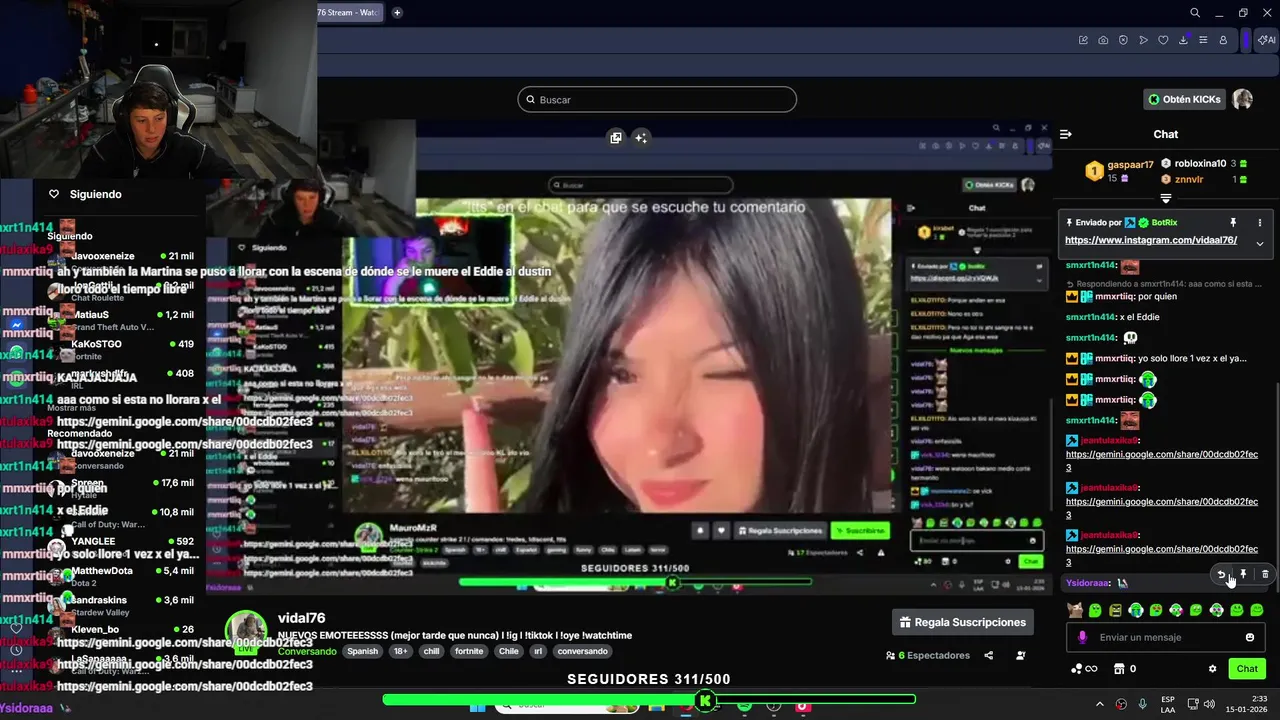
Task: Click the Buscar search field
Action: coord(657,100)
